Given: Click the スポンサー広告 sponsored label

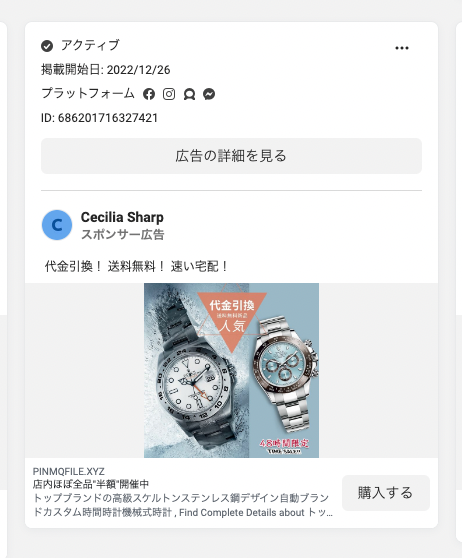Looking at the screenshot, I should pos(122,235).
